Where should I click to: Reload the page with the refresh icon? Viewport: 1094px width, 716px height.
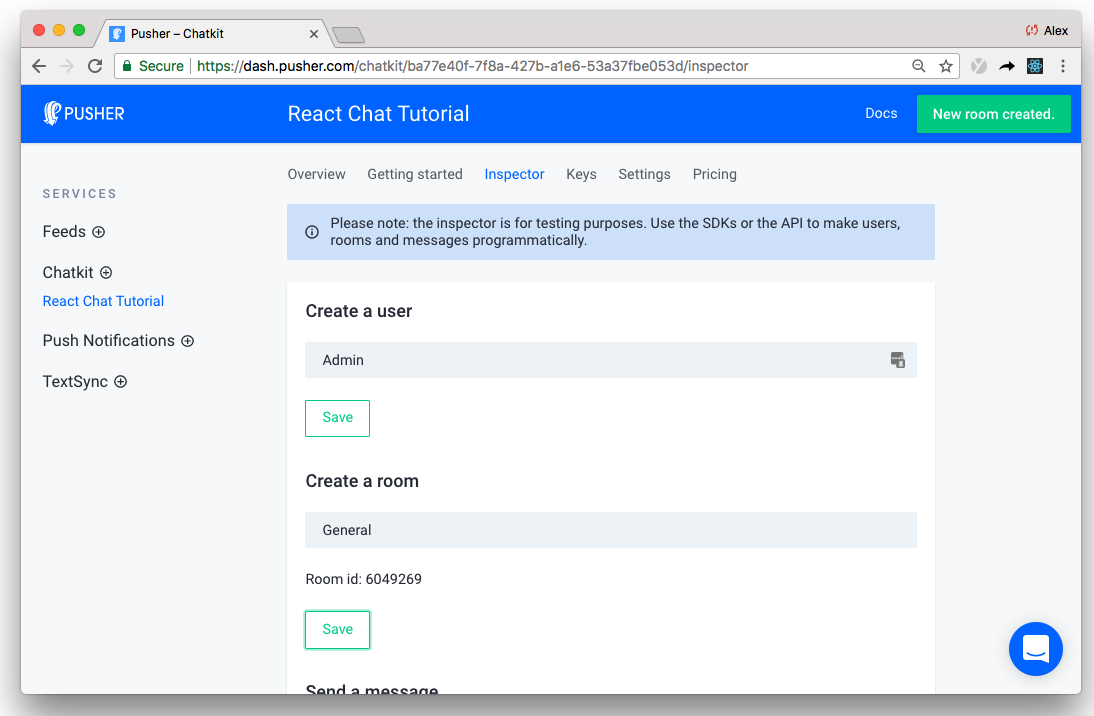pyautogui.click(x=95, y=66)
